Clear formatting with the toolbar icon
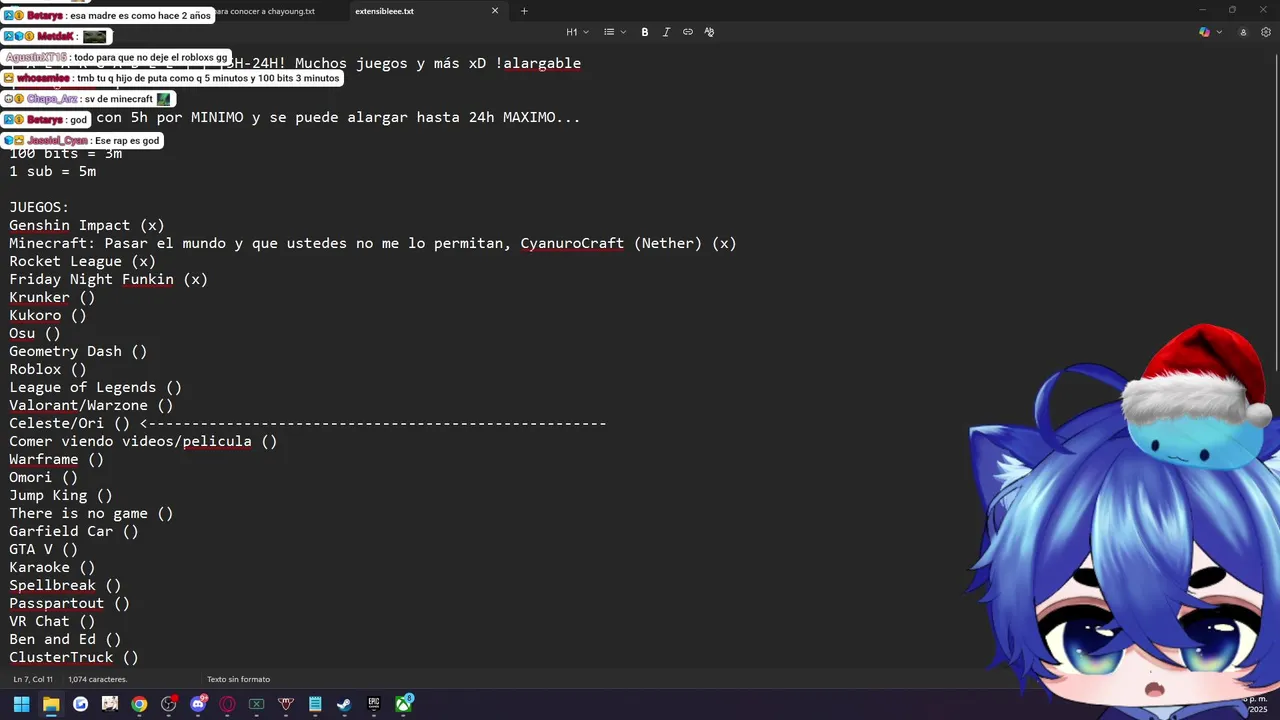 pos(709,32)
